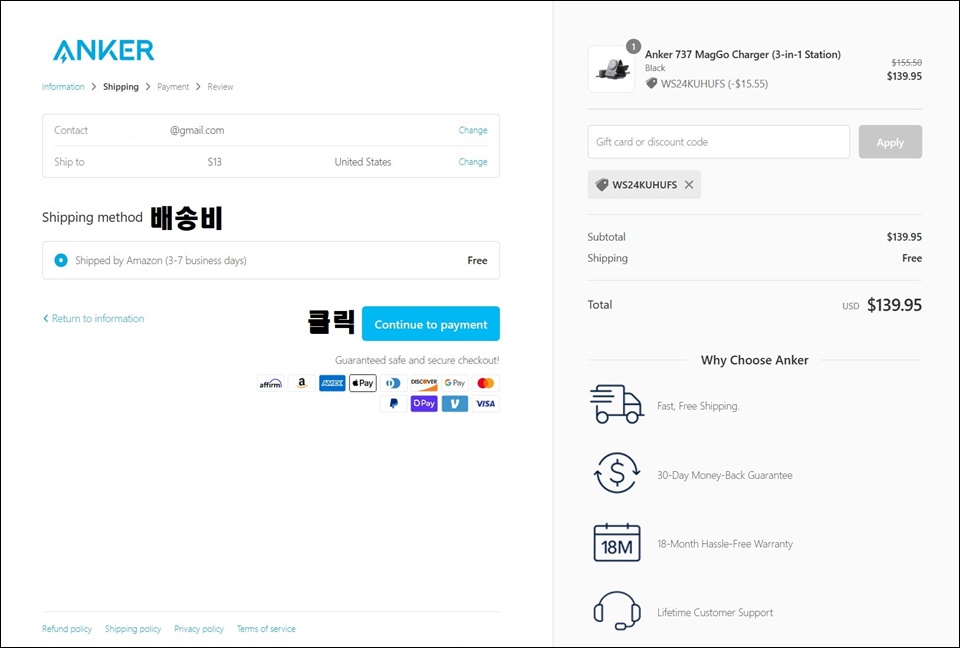The height and width of the screenshot is (648, 960).
Task: Click Guaranteed safe and secure checkout text
Action: point(417,360)
